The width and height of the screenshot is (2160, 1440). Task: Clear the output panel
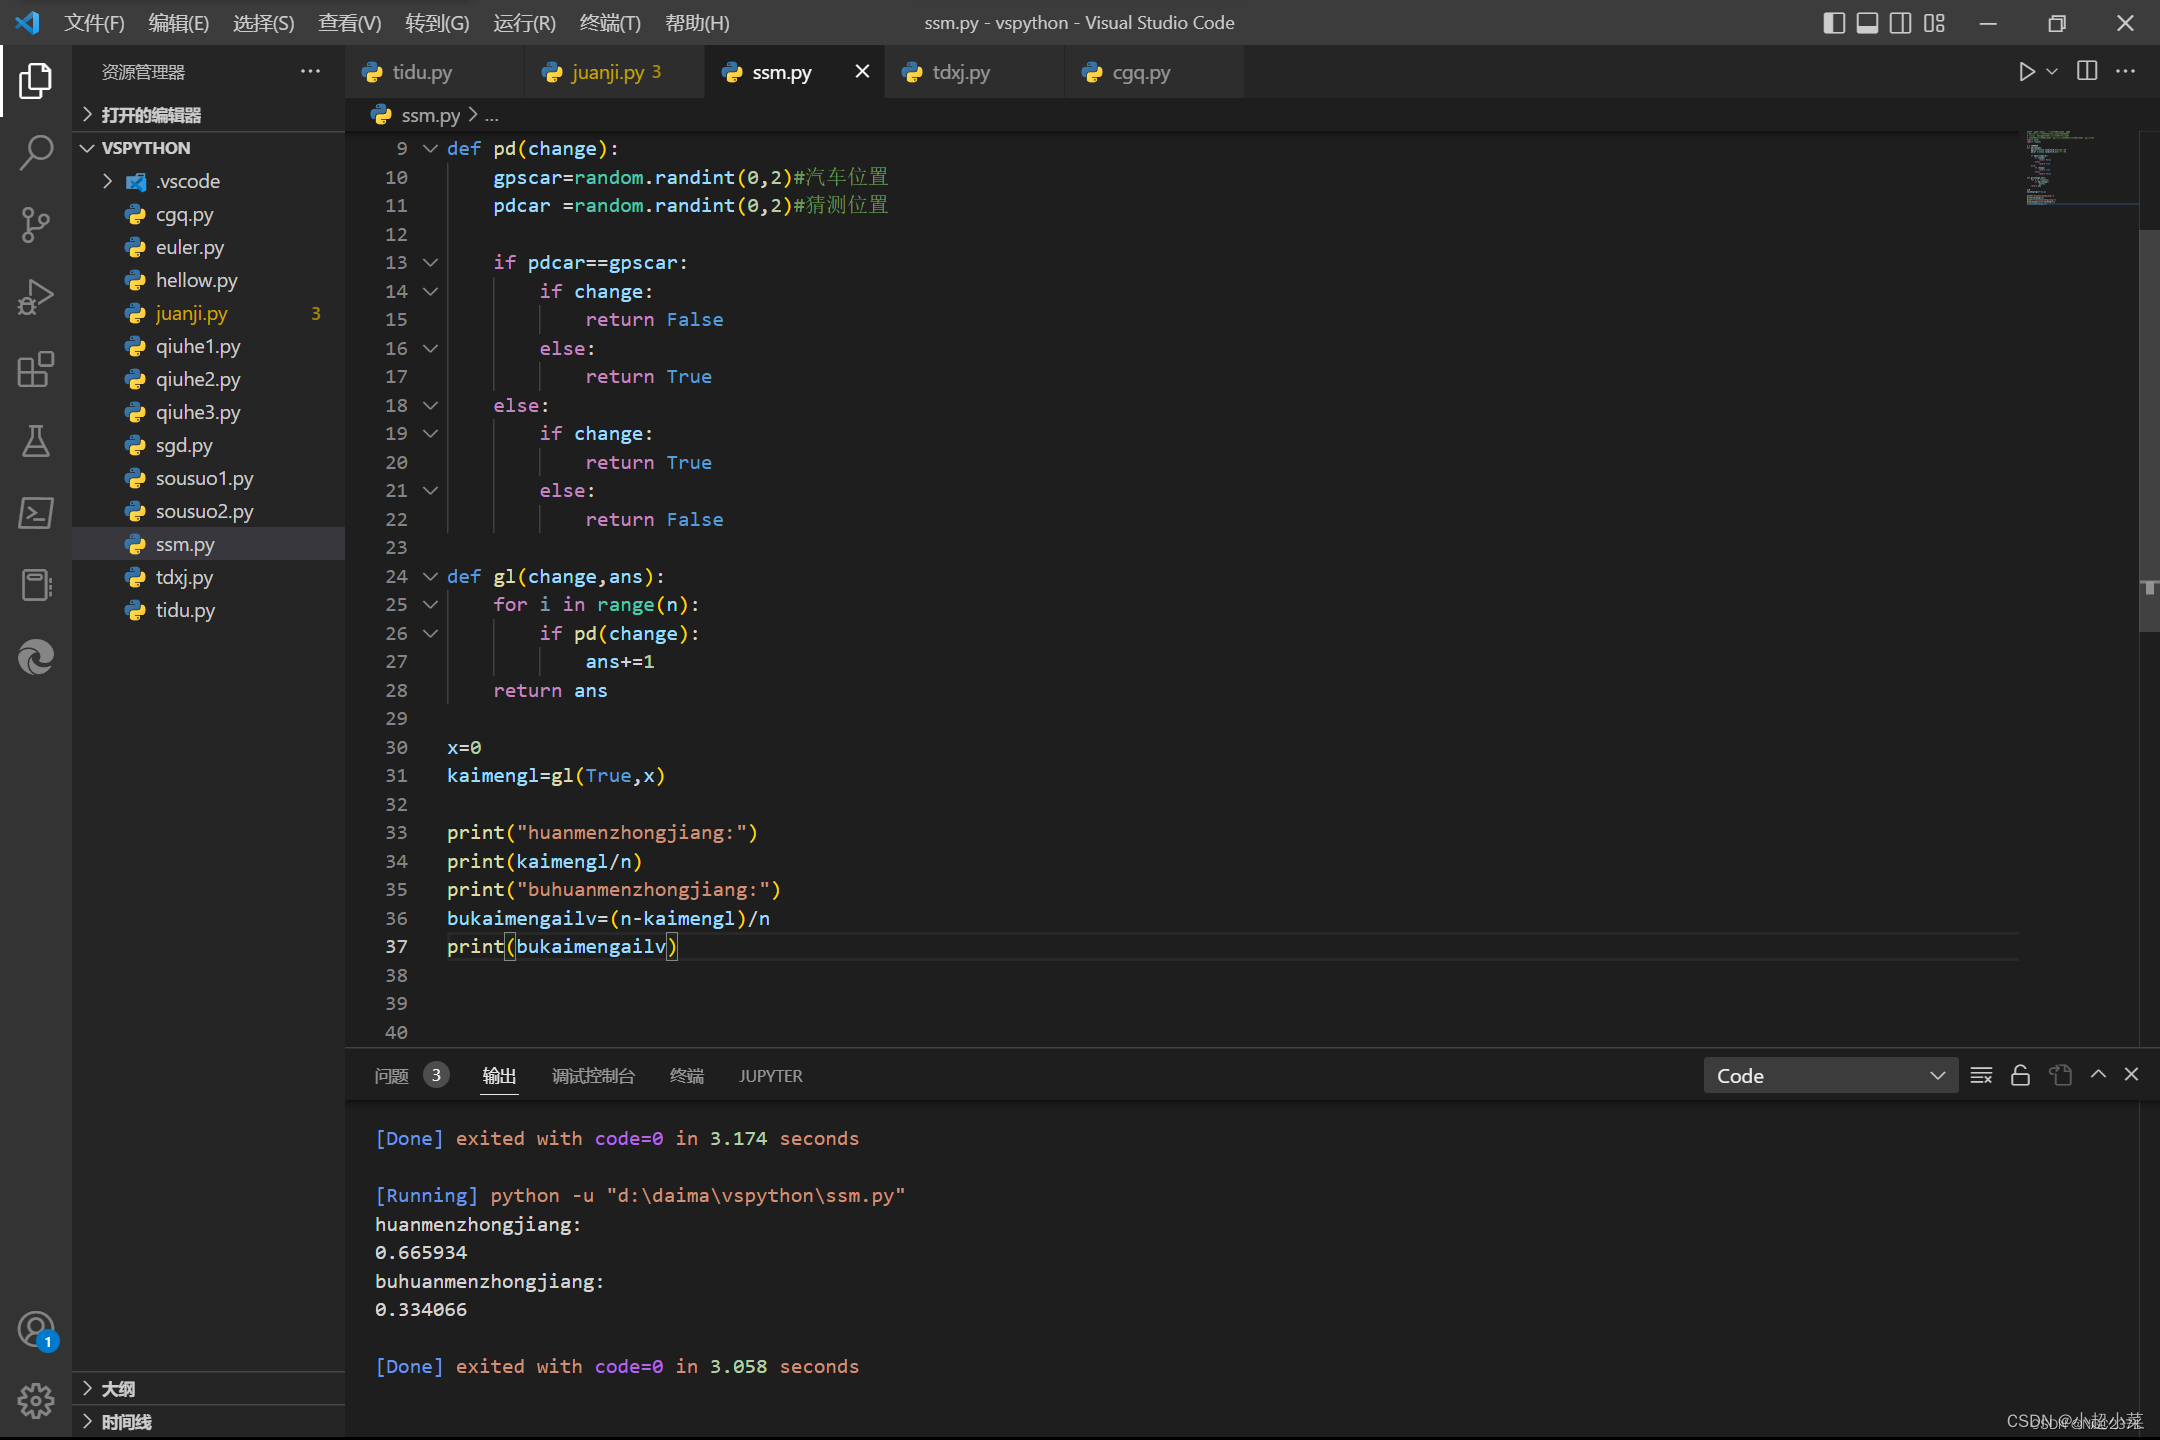(x=1981, y=1075)
